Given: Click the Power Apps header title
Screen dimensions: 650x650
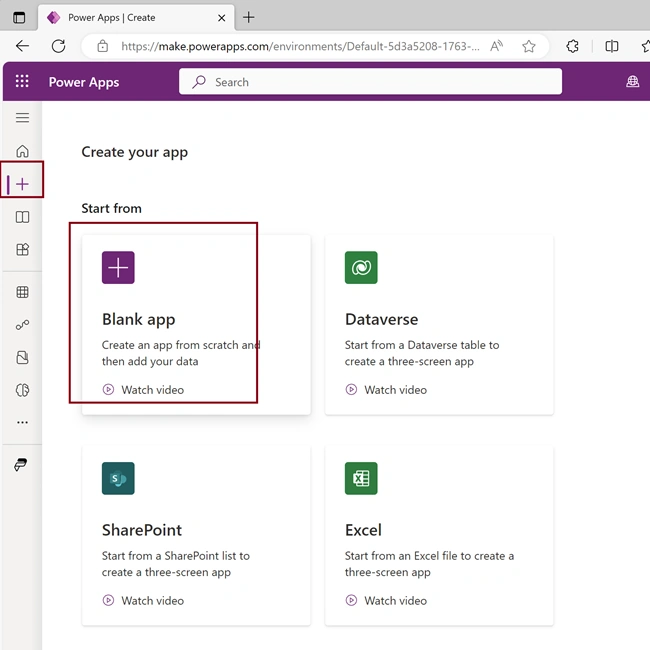Looking at the screenshot, I should point(84,82).
